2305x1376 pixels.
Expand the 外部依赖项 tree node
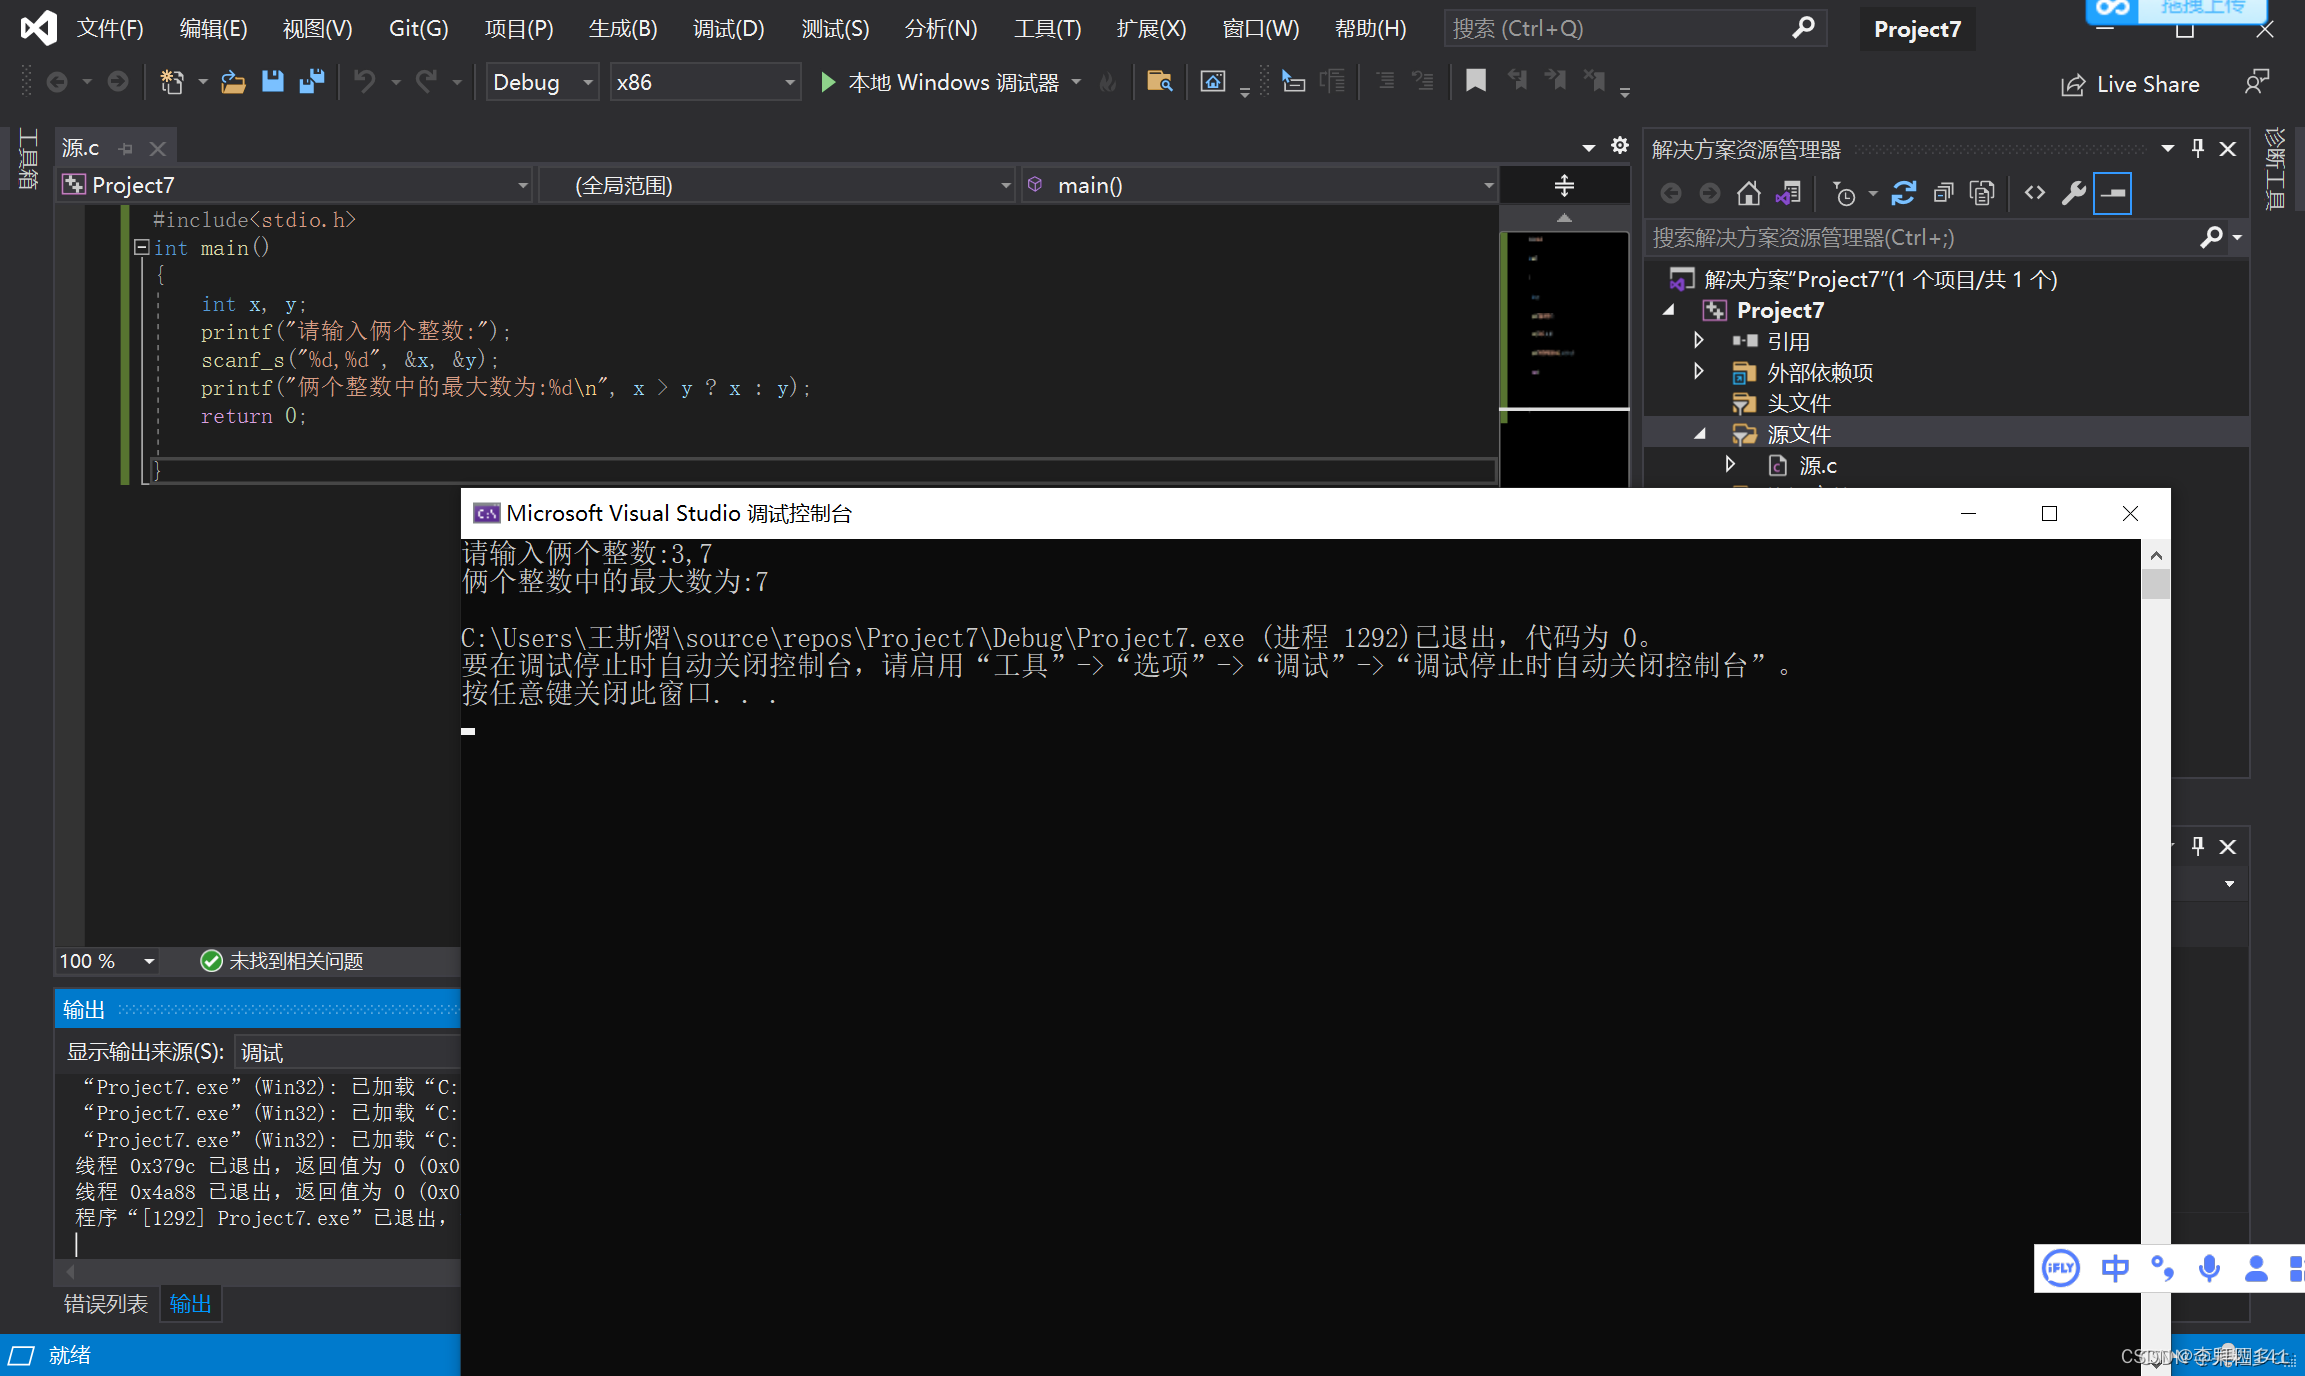pyautogui.click(x=1699, y=372)
